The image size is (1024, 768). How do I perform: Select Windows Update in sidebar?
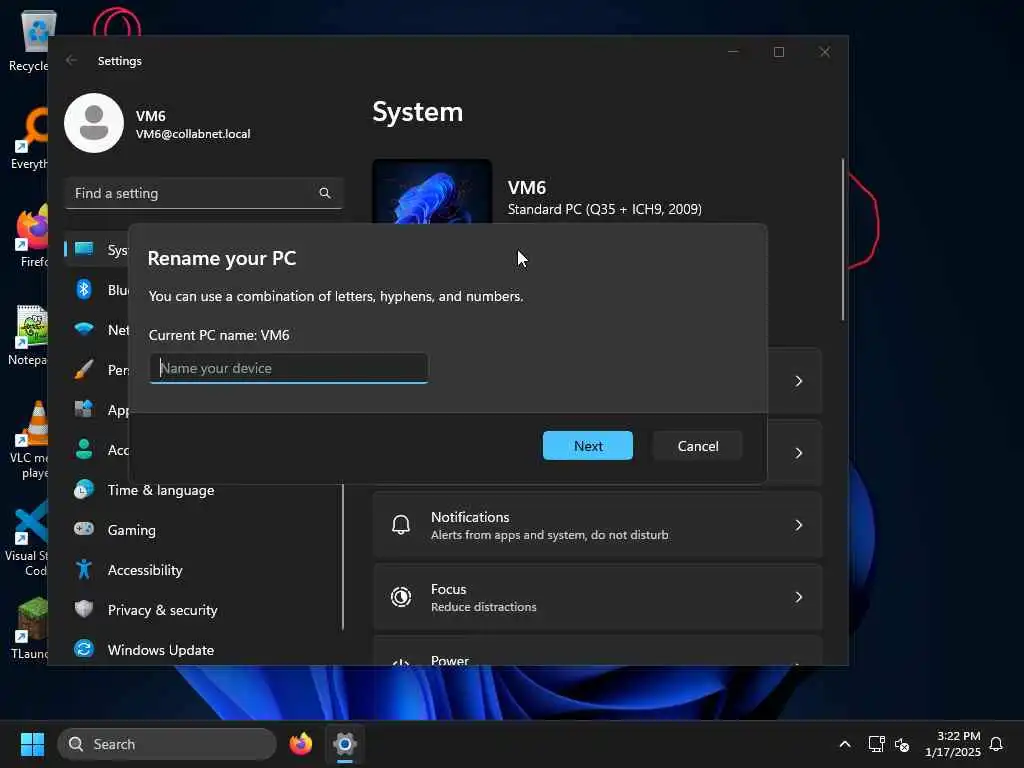coord(161,650)
